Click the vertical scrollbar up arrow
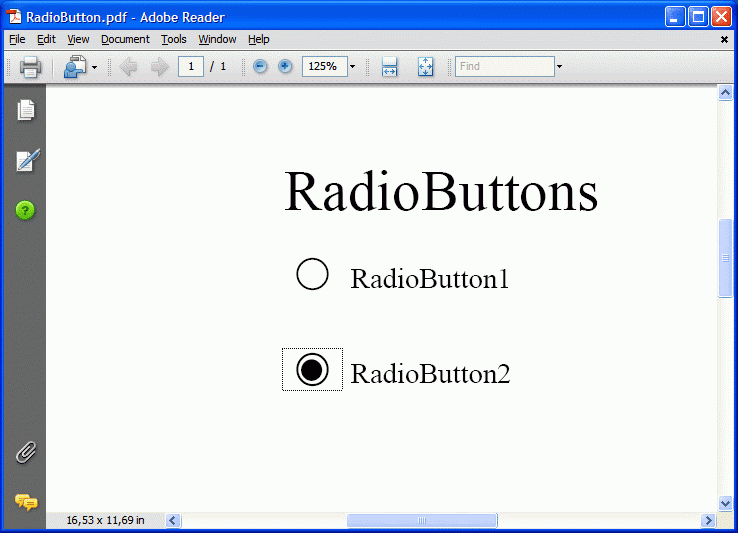 coord(725,93)
